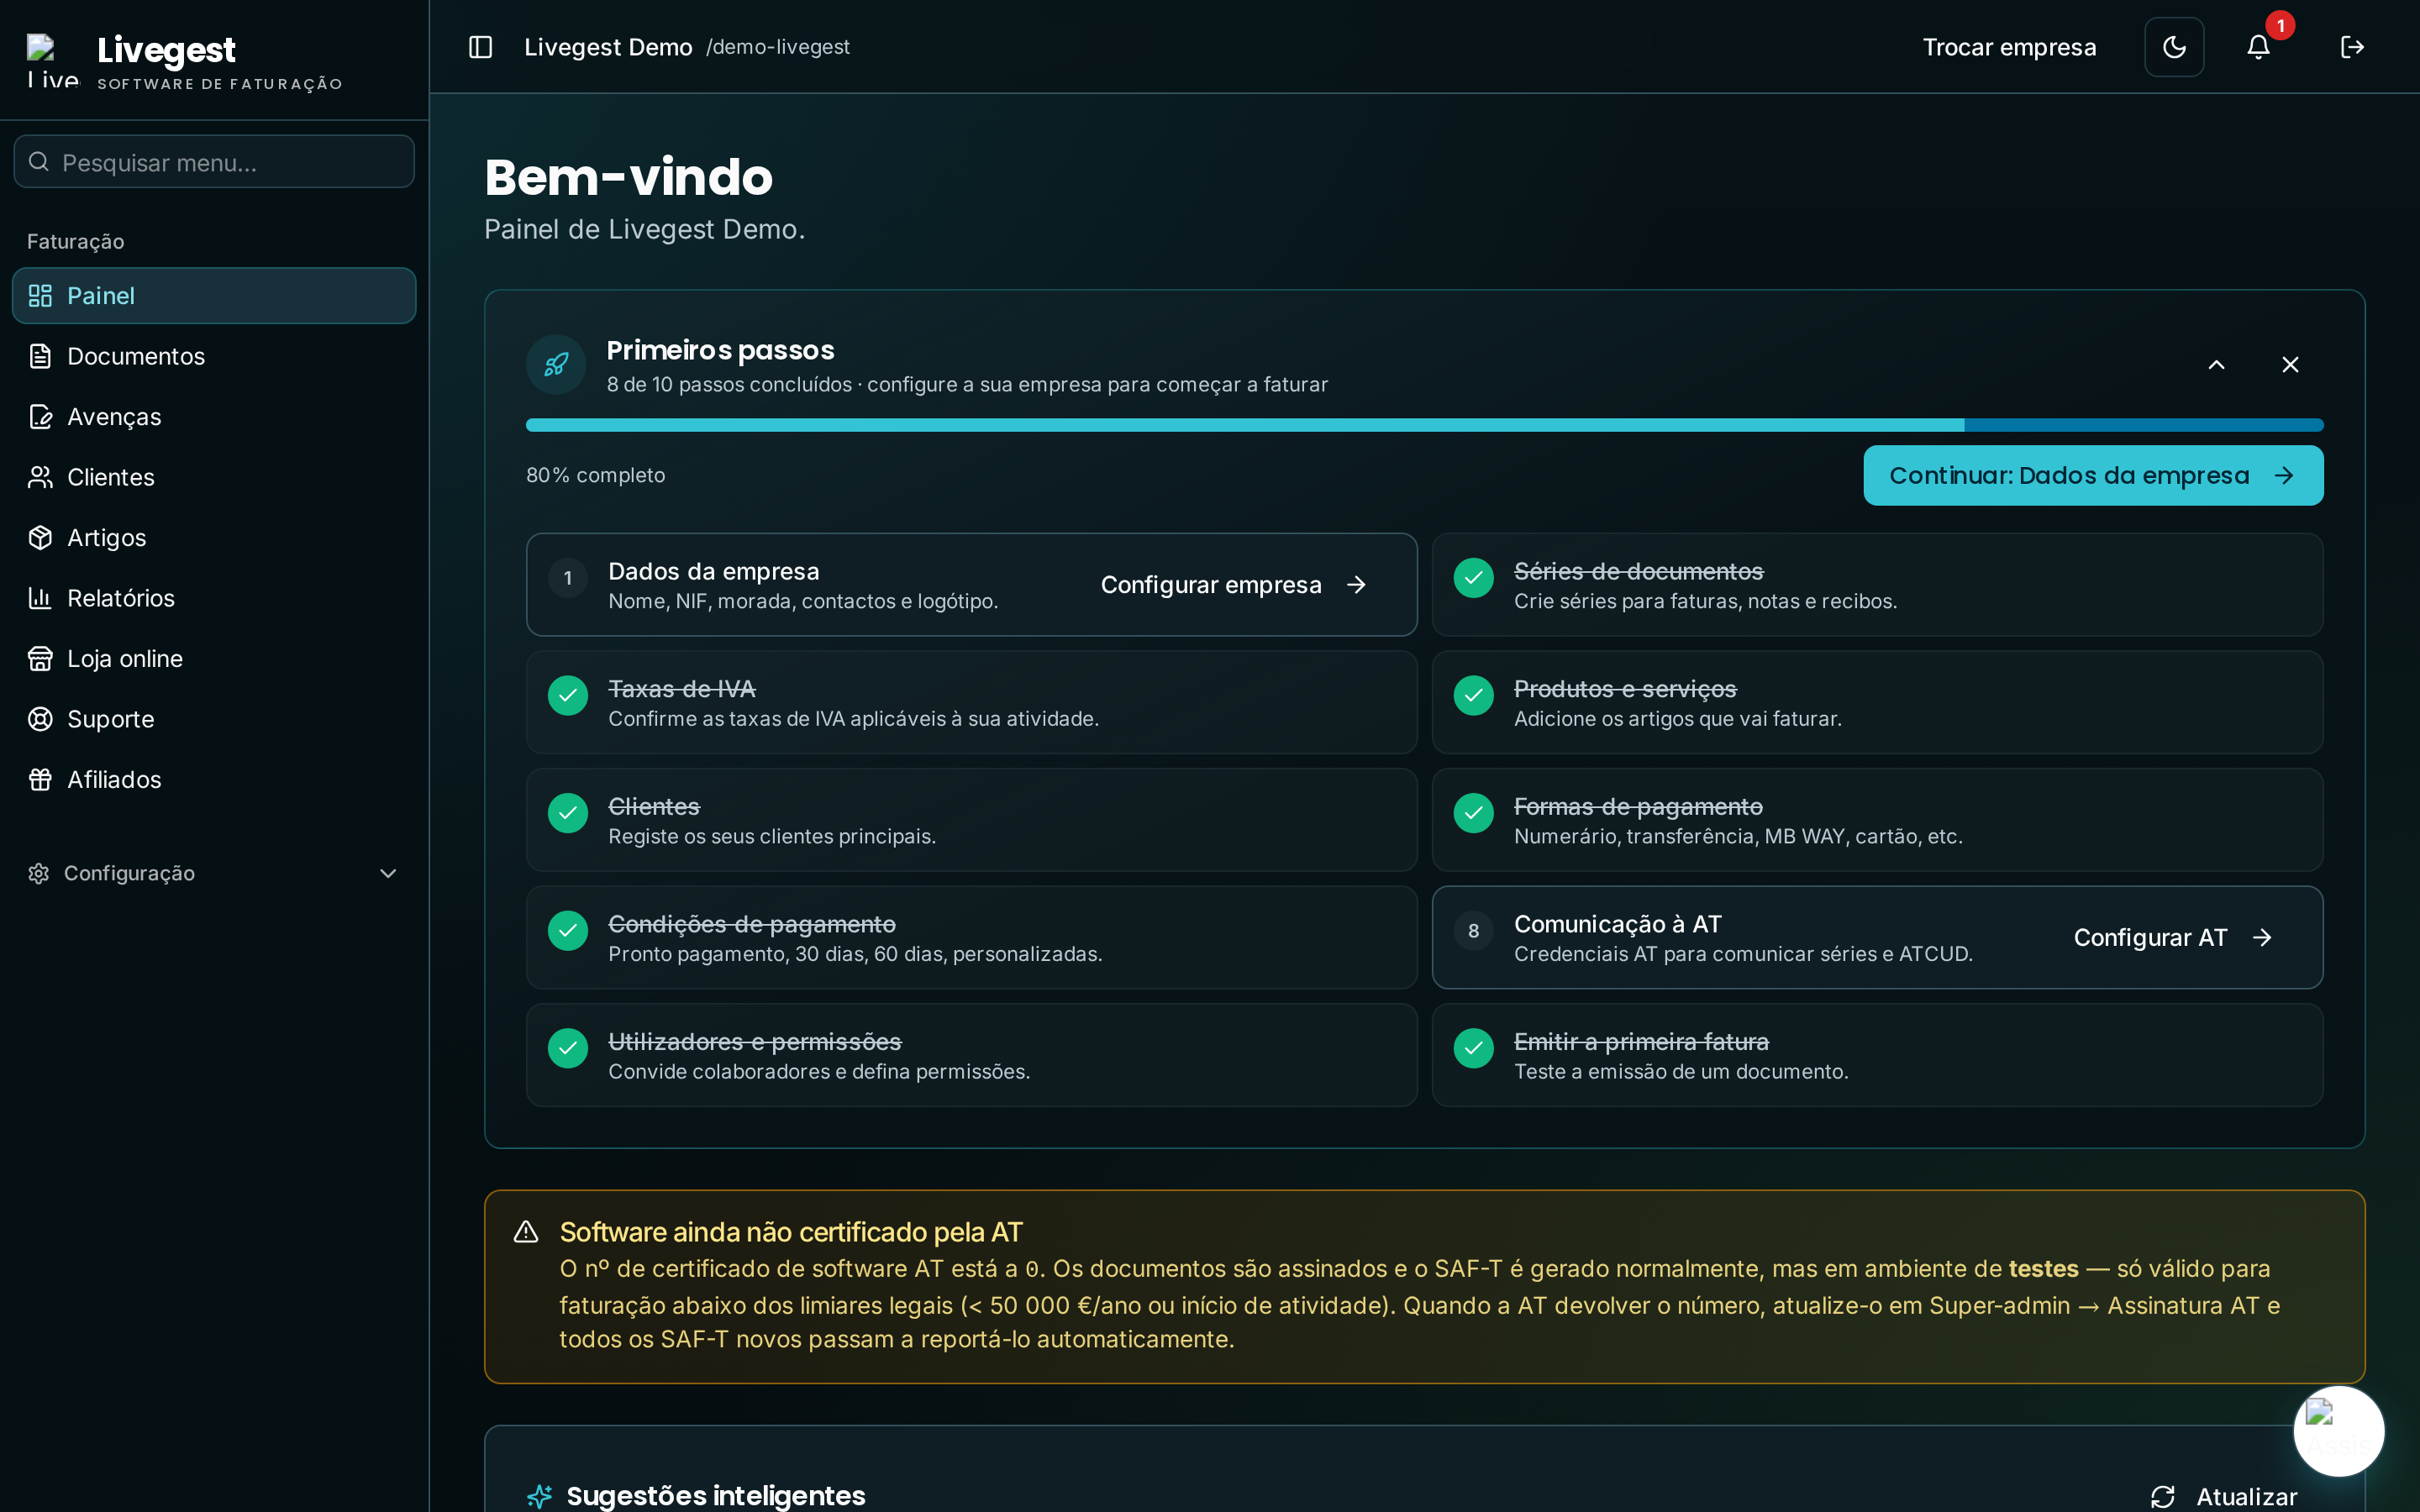The image size is (2420, 1512).
Task: Open Afiliados menu item
Action: 214,779
